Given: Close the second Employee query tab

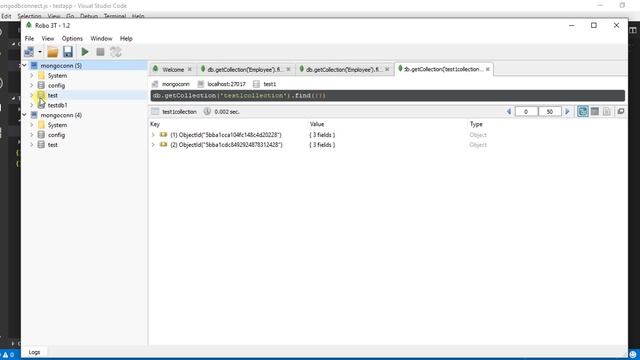Looking at the screenshot, I should point(387,70).
